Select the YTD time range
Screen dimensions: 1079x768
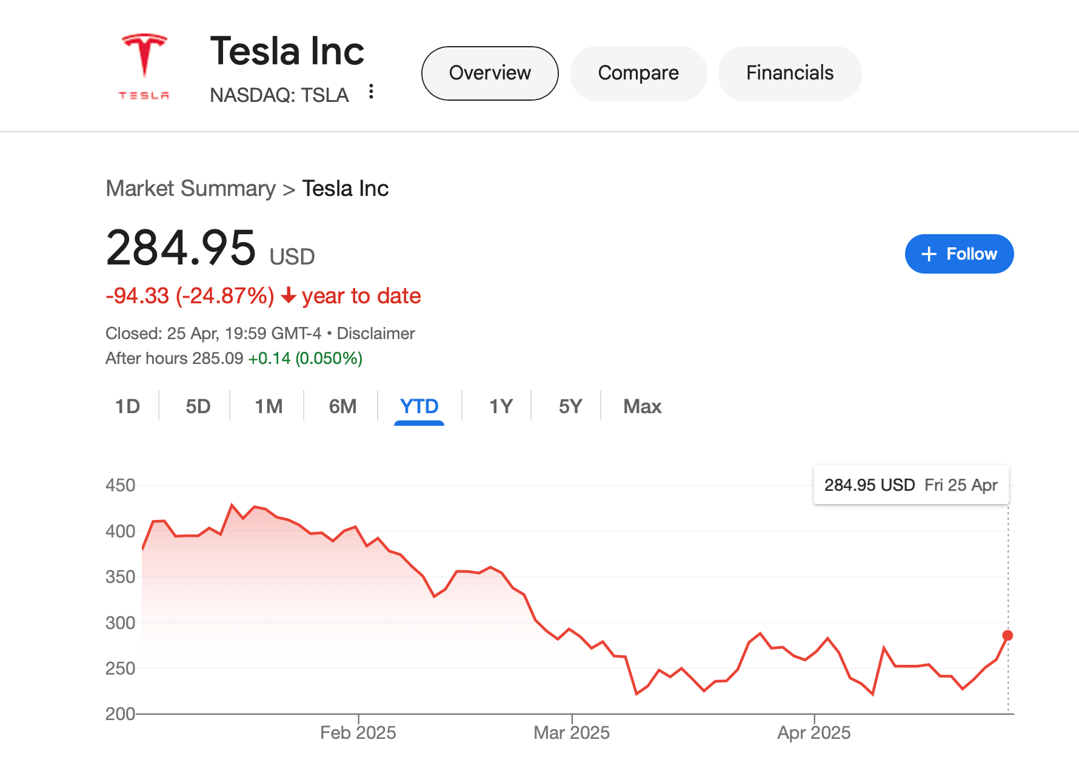tap(419, 406)
